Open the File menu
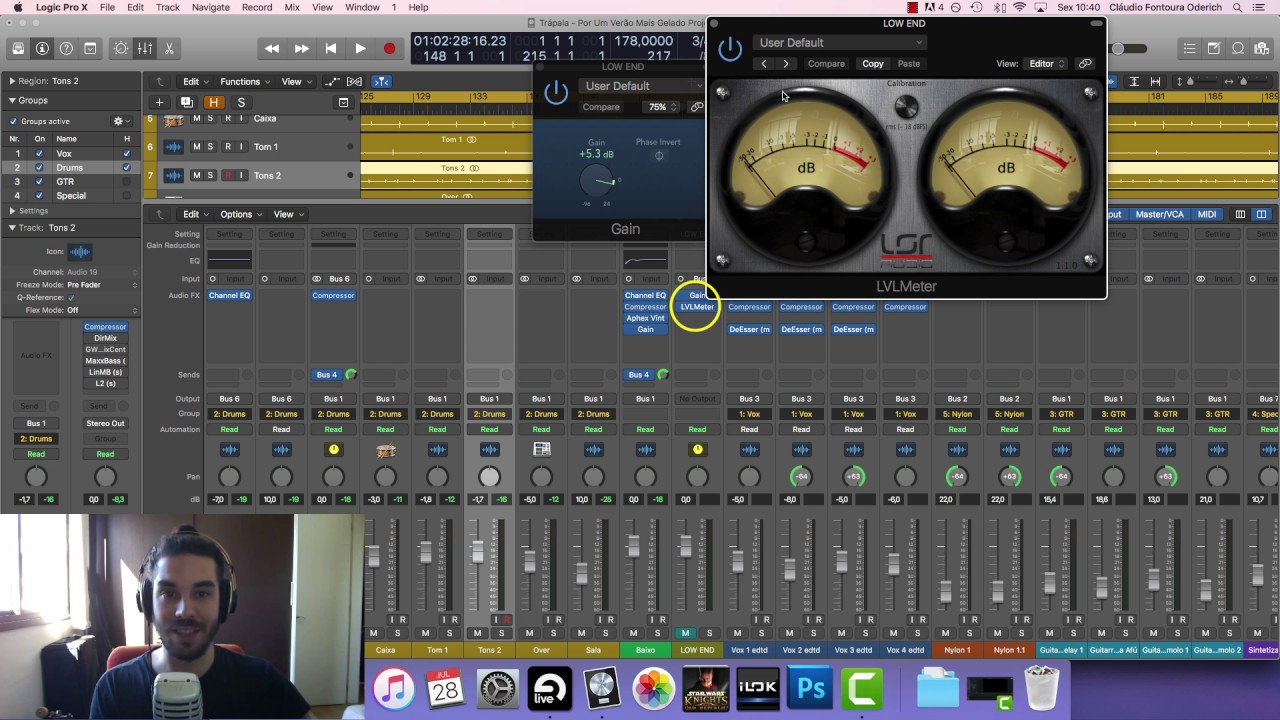This screenshot has height=720, width=1280. click(107, 7)
